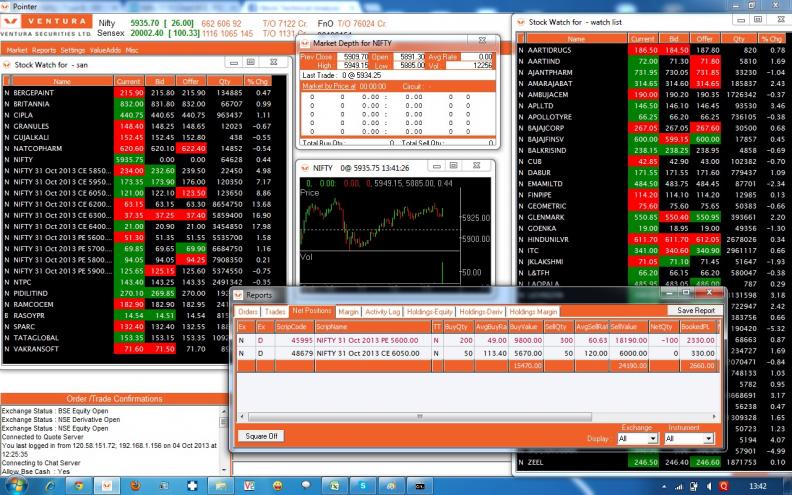
Task: Click Reports scrollbar left arrow
Action: point(242,417)
